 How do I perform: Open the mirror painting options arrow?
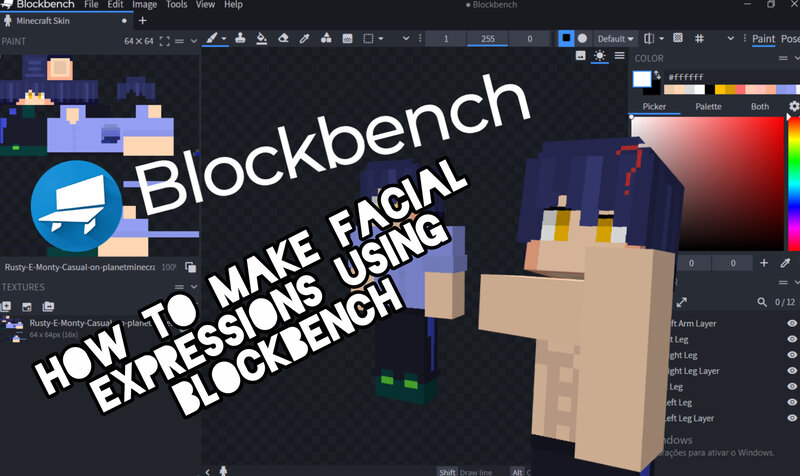[x=662, y=39]
